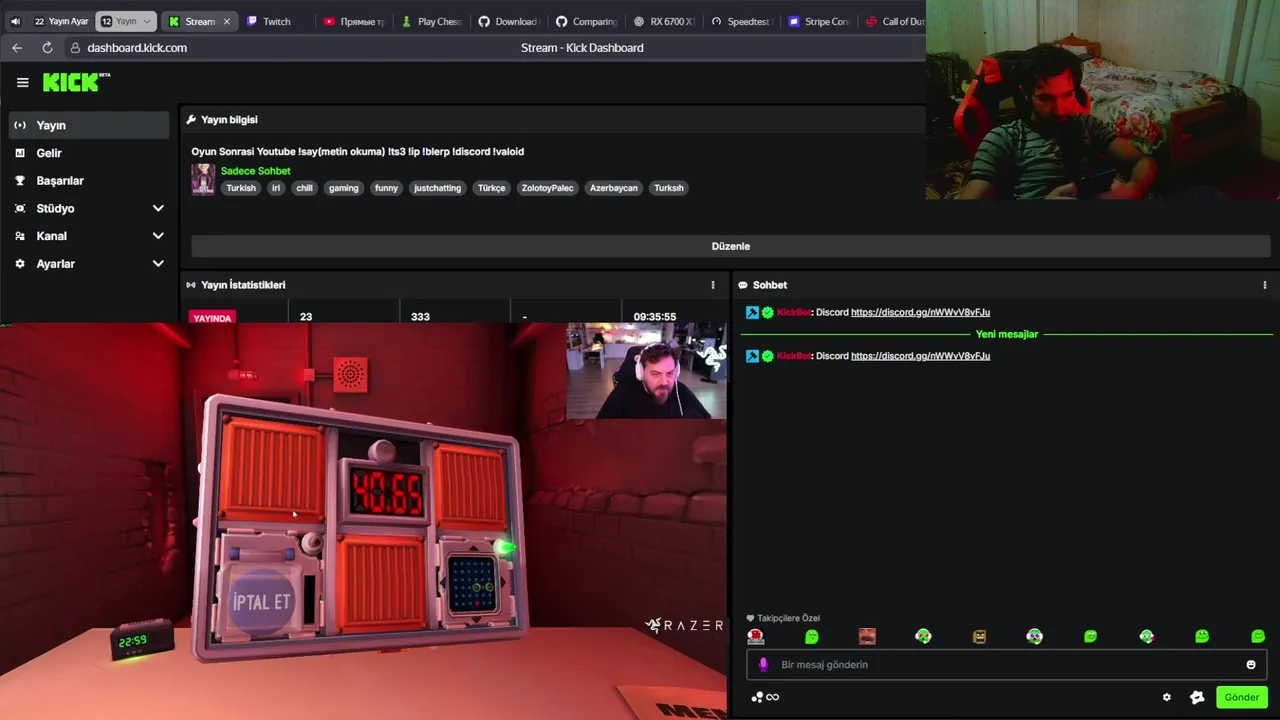The width and height of the screenshot is (1280, 720).
Task: Open the Başarılar sidebar section
Action: (89, 181)
